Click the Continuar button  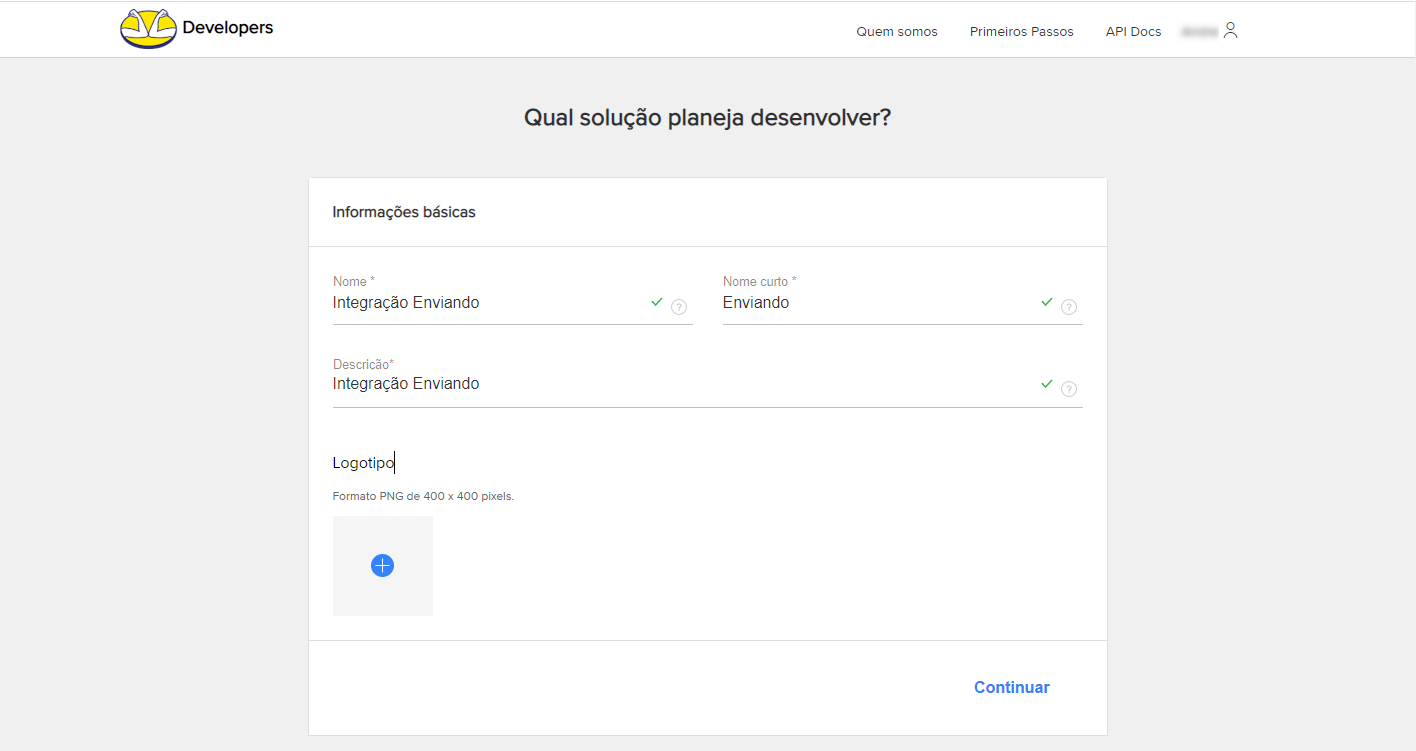1012,687
